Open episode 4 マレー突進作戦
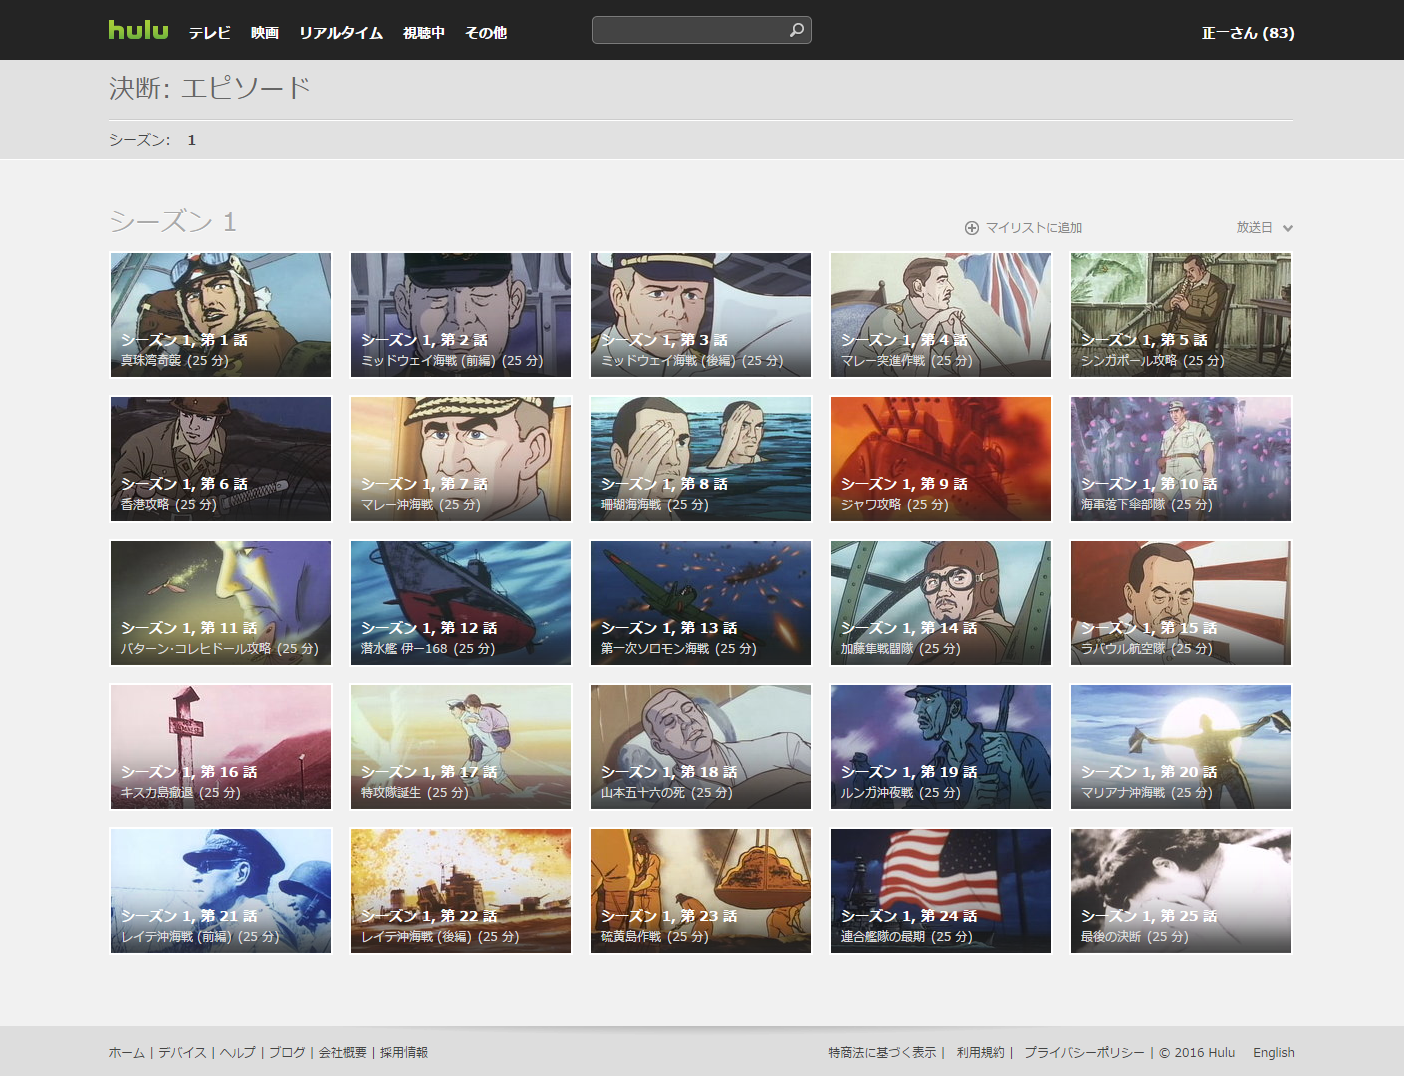Image resolution: width=1404 pixels, height=1076 pixels. coord(941,315)
